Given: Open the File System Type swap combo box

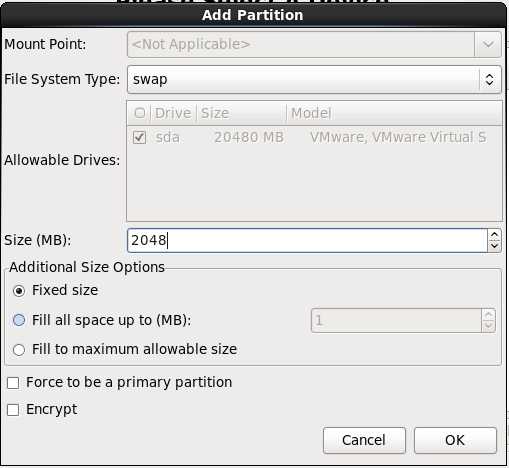Looking at the screenshot, I should tap(314, 79).
